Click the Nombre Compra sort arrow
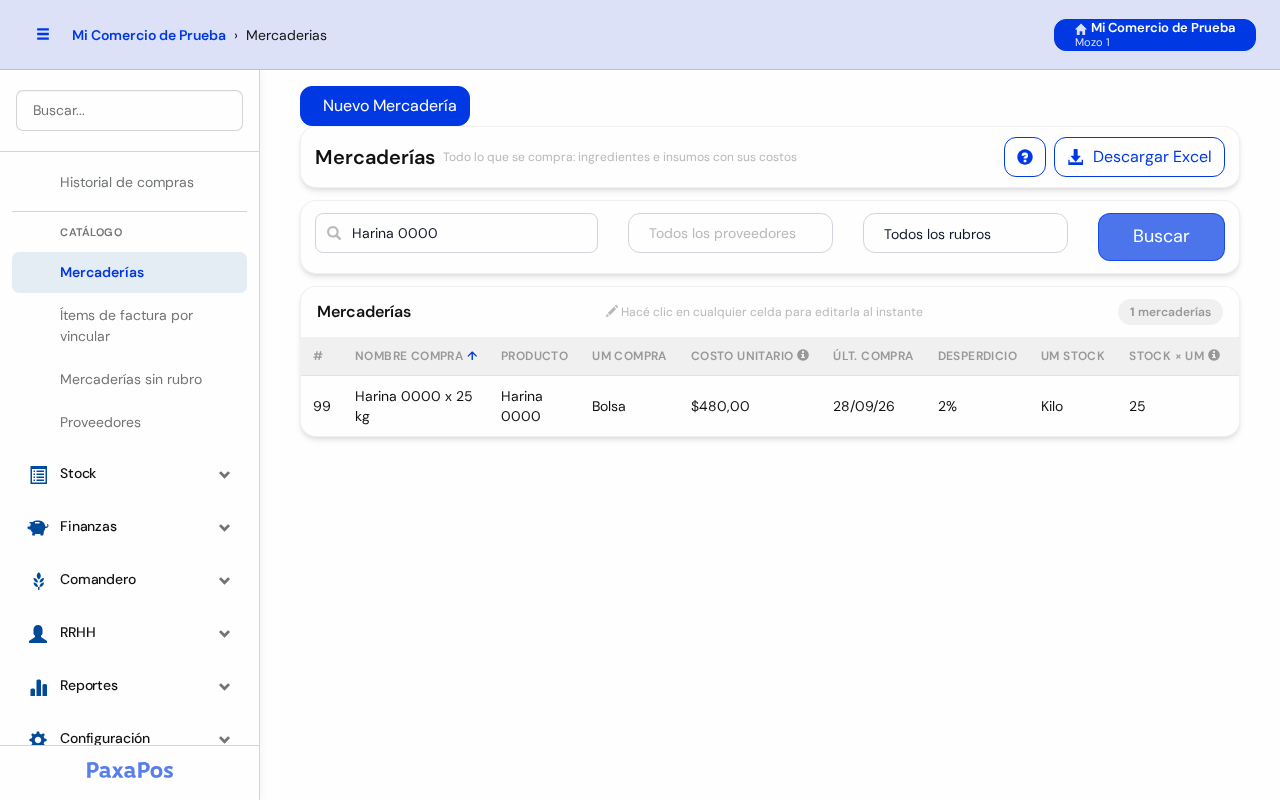 472,356
